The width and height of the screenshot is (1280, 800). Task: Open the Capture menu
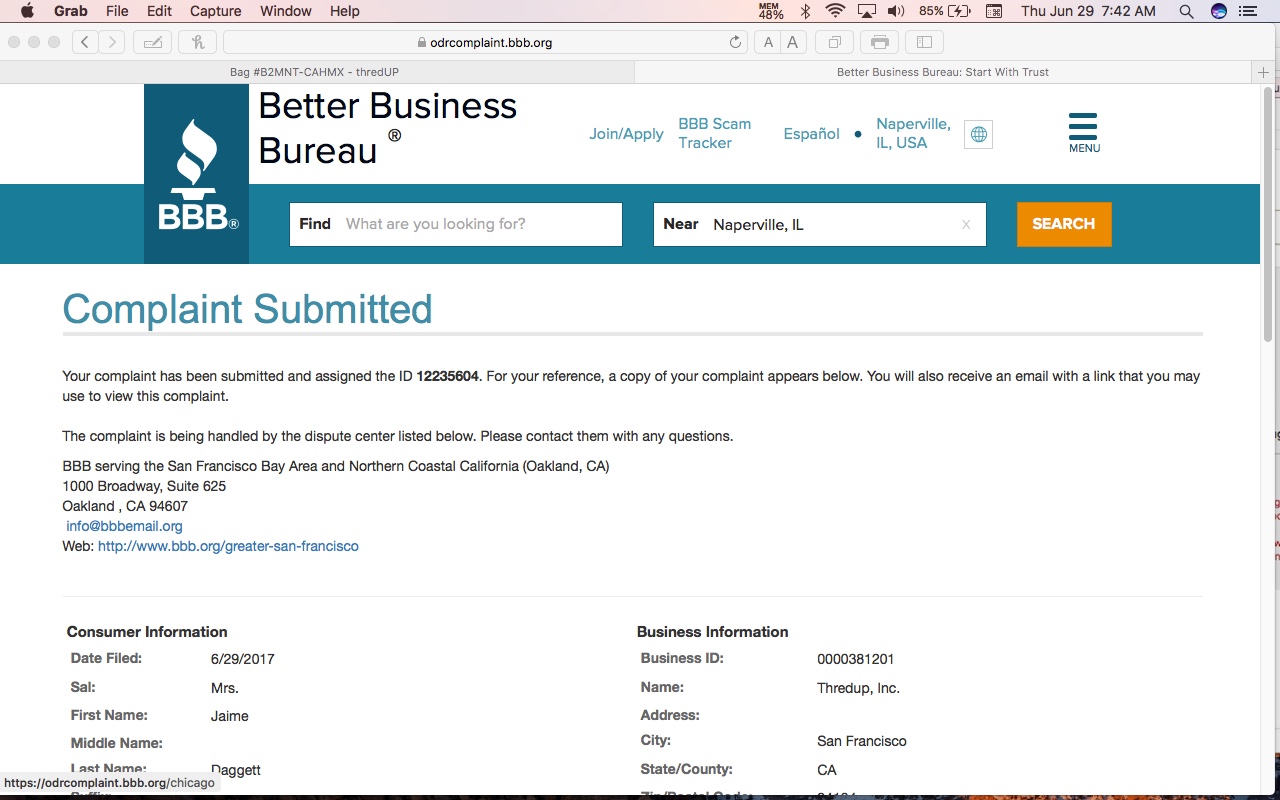tap(215, 11)
